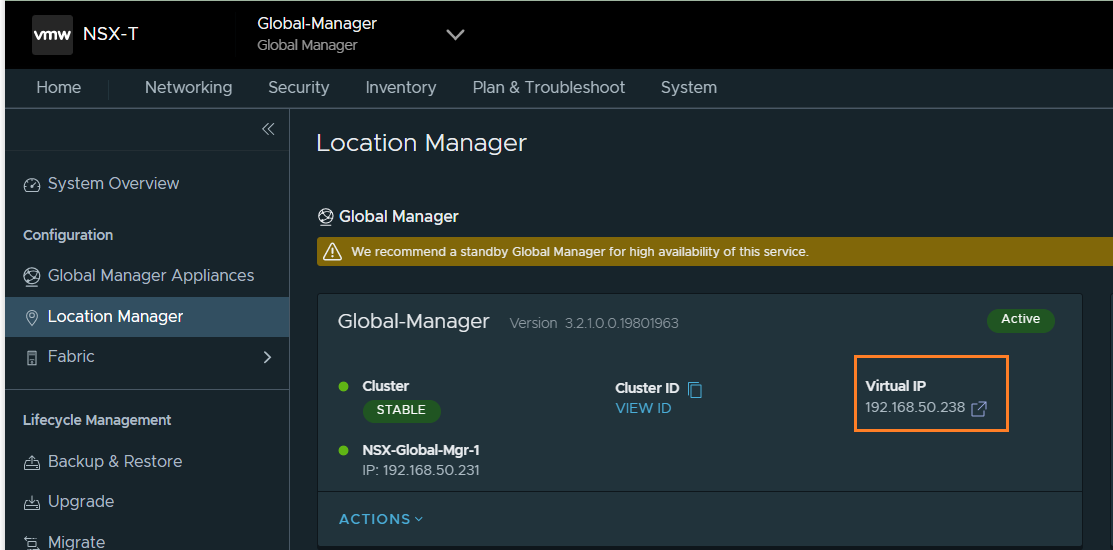Open the Migrate sidebar item
Screen dimensions: 1113x550
(76, 541)
